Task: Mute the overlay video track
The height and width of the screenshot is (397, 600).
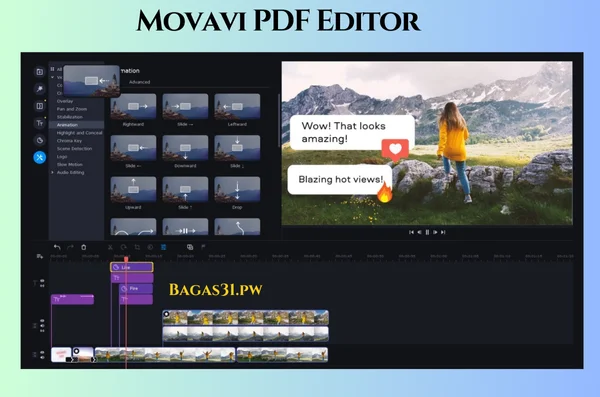Action: point(42,326)
